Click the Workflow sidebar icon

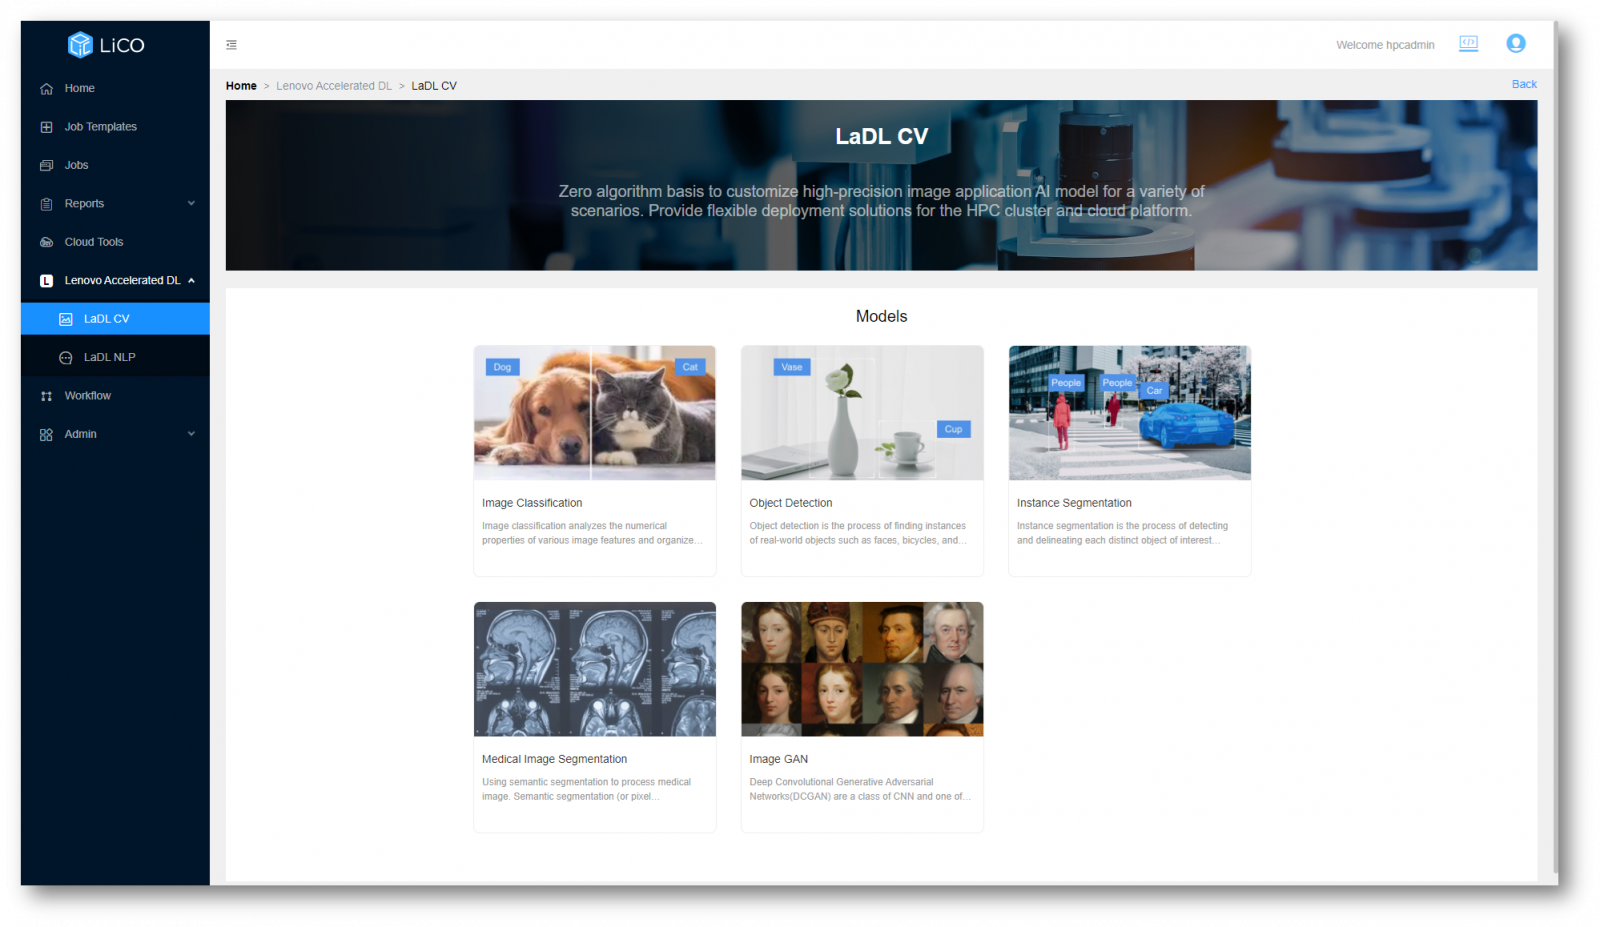pyautogui.click(x=46, y=396)
